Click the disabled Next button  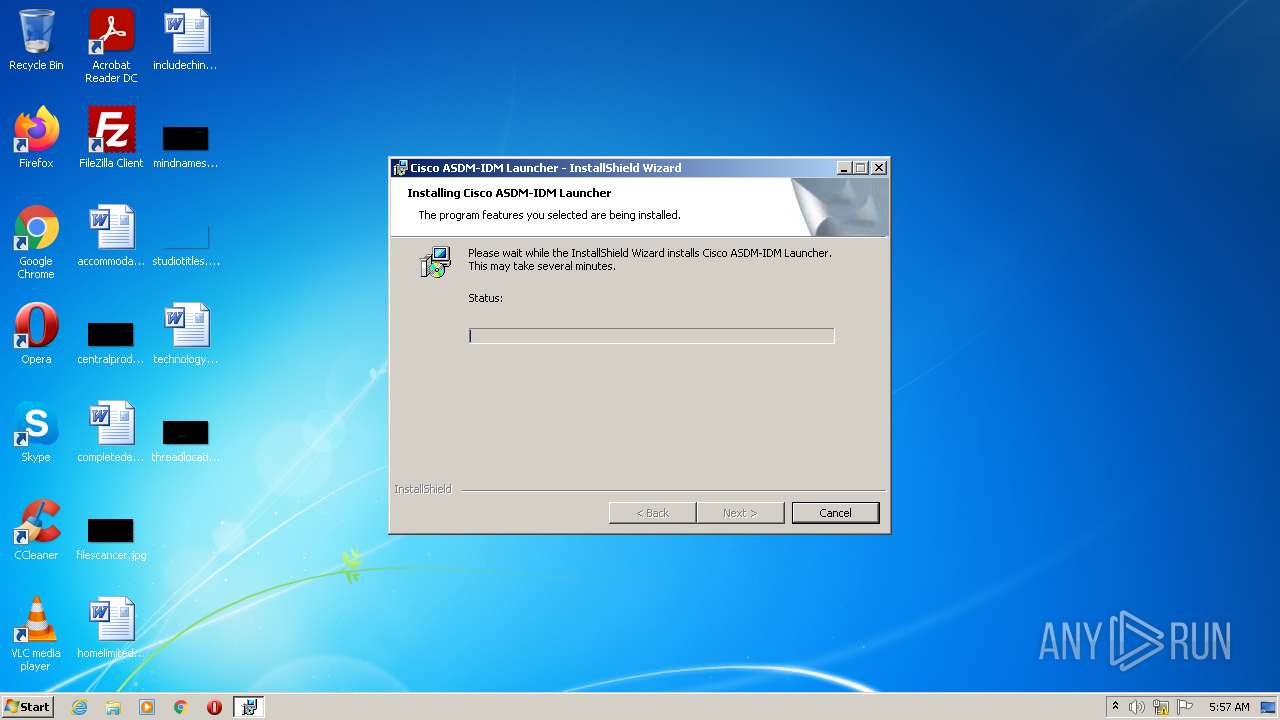tap(740, 513)
